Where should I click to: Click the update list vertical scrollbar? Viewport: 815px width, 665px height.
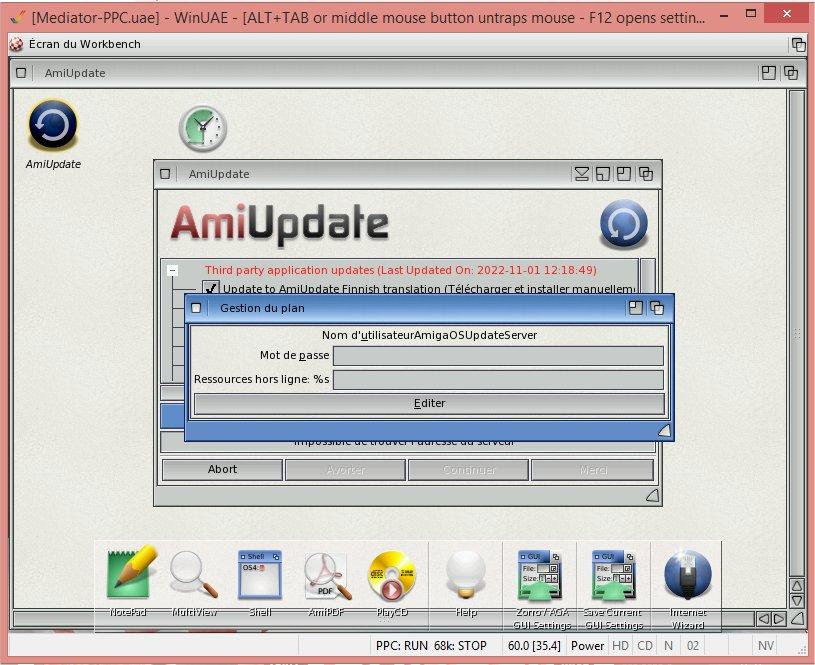[648, 276]
